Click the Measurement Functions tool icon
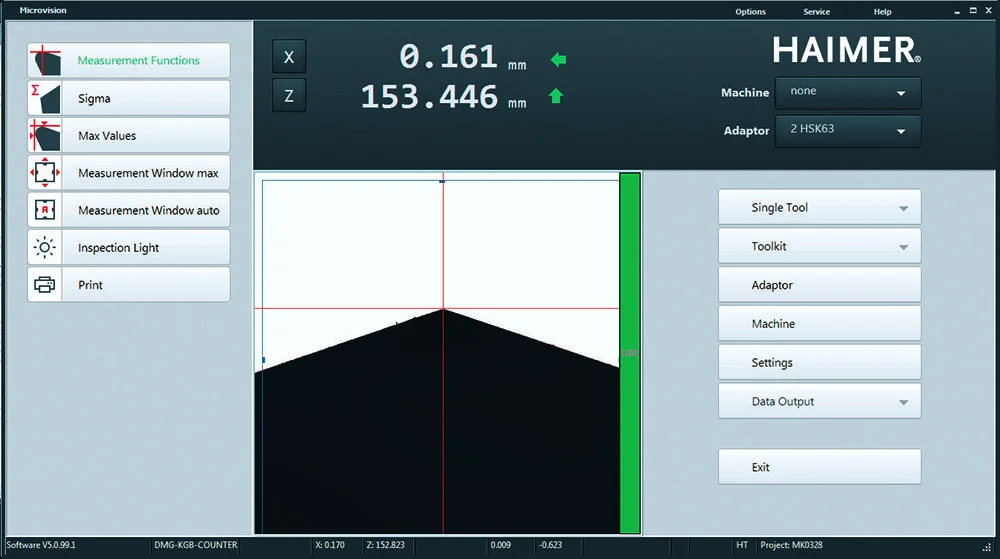The image size is (1000, 559). [x=45, y=61]
